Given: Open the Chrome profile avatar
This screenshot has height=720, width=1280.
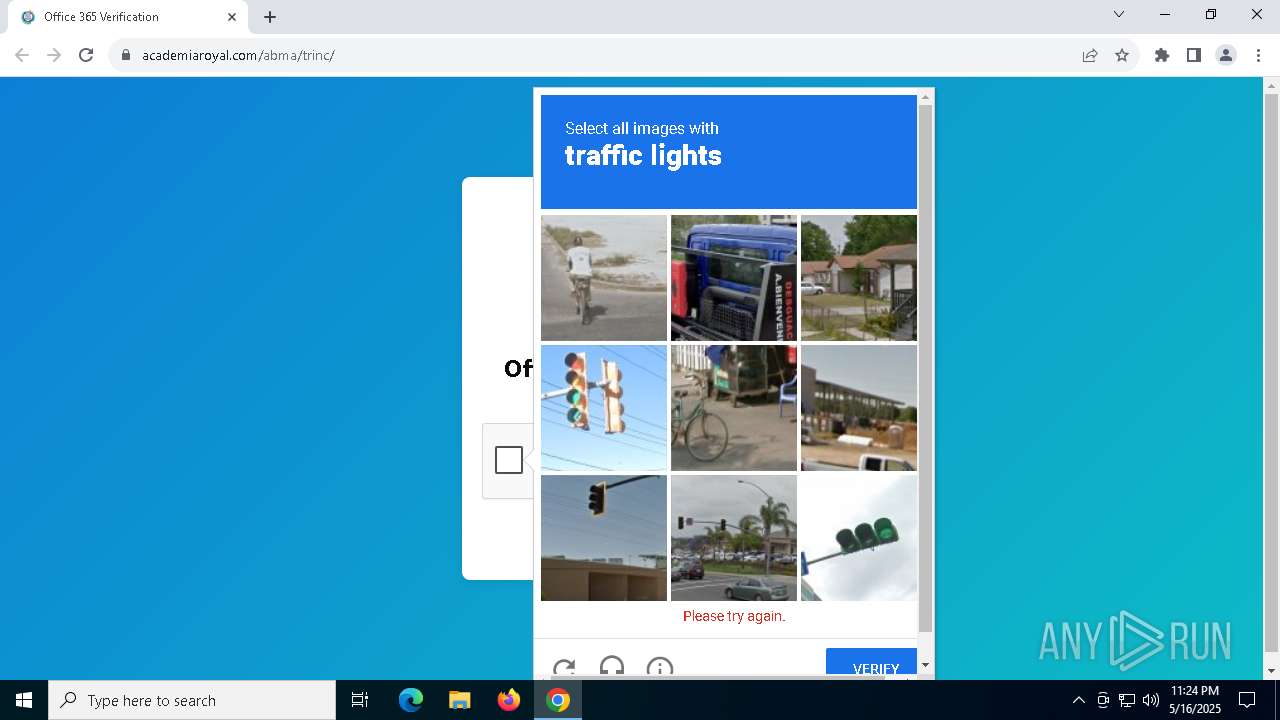Looking at the screenshot, I should click(x=1226, y=55).
